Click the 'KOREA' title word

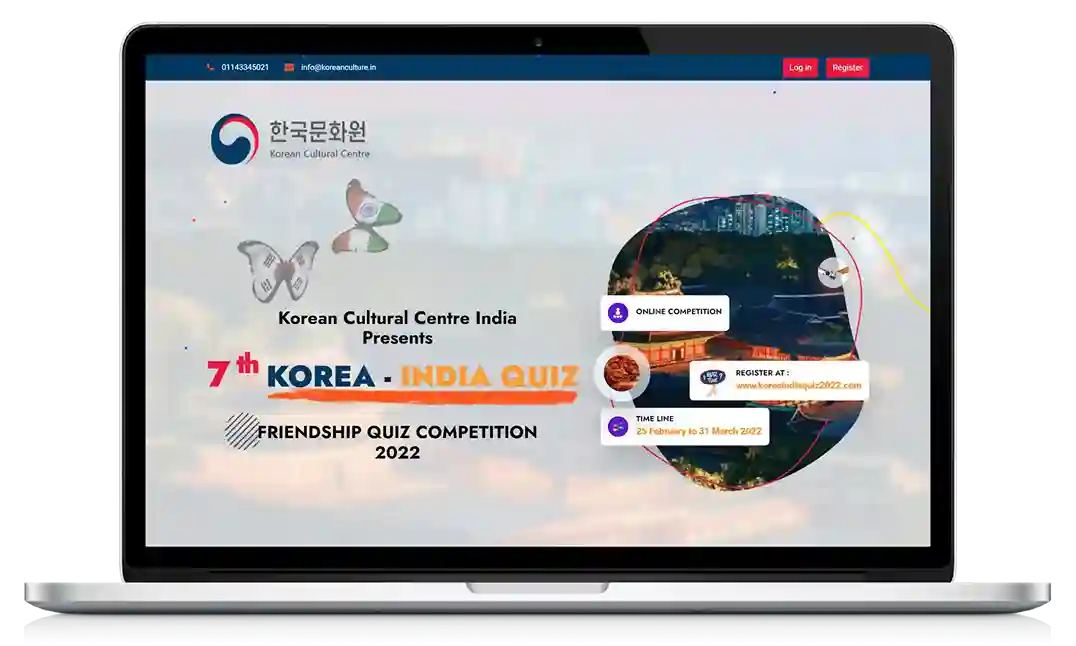[x=320, y=376]
